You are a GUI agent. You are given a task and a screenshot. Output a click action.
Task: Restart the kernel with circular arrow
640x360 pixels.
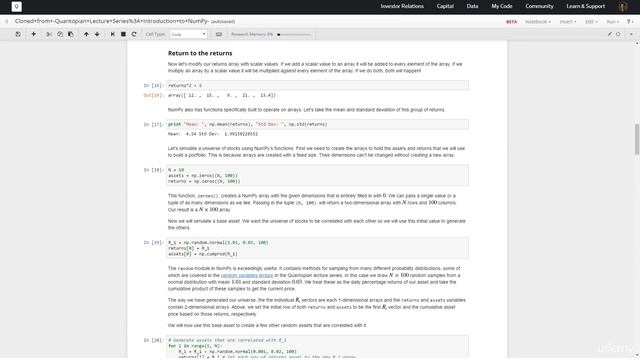[x=134, y=34]
